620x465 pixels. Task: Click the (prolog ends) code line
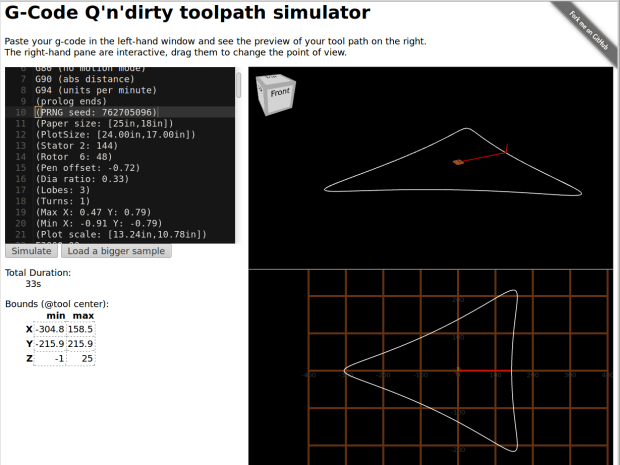point(71,101)
